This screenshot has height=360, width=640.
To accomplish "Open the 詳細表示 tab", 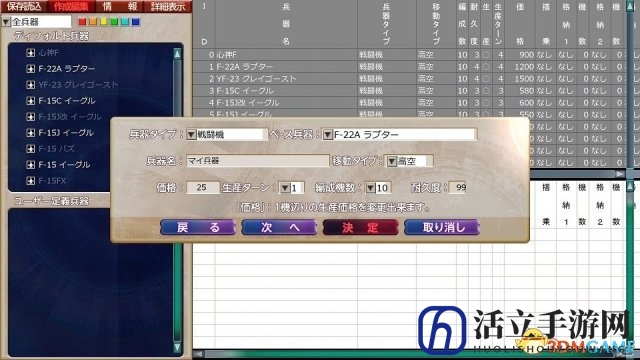I will tap(168, 6).
